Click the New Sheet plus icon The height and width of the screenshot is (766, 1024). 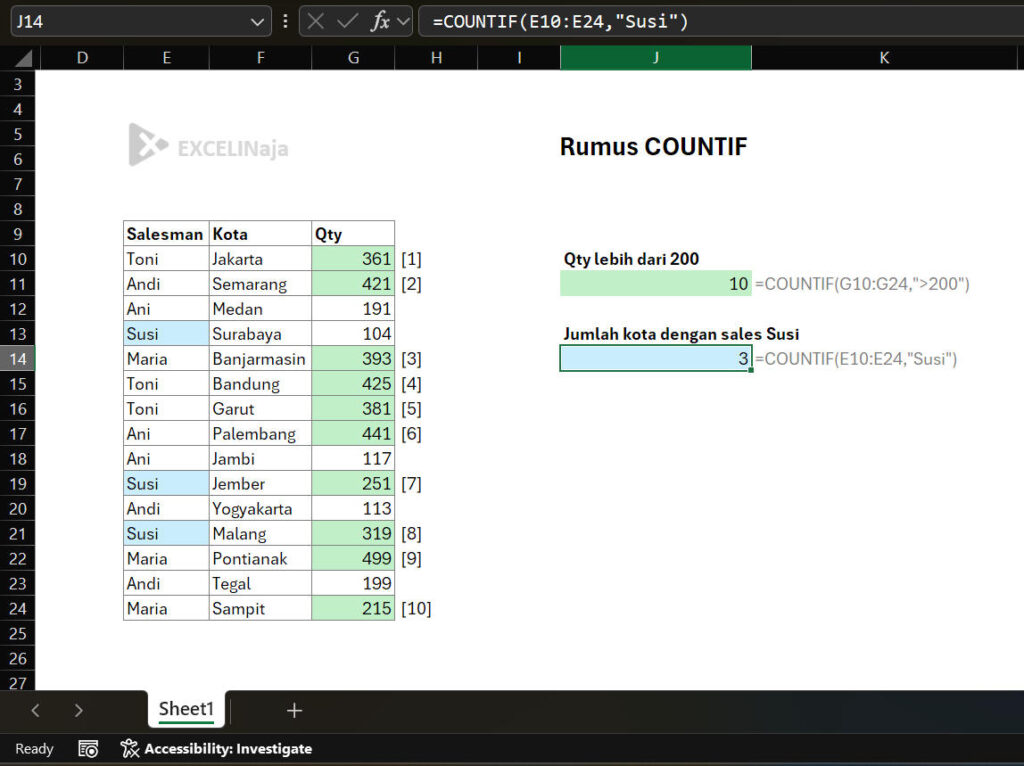[x=294, y=709]
